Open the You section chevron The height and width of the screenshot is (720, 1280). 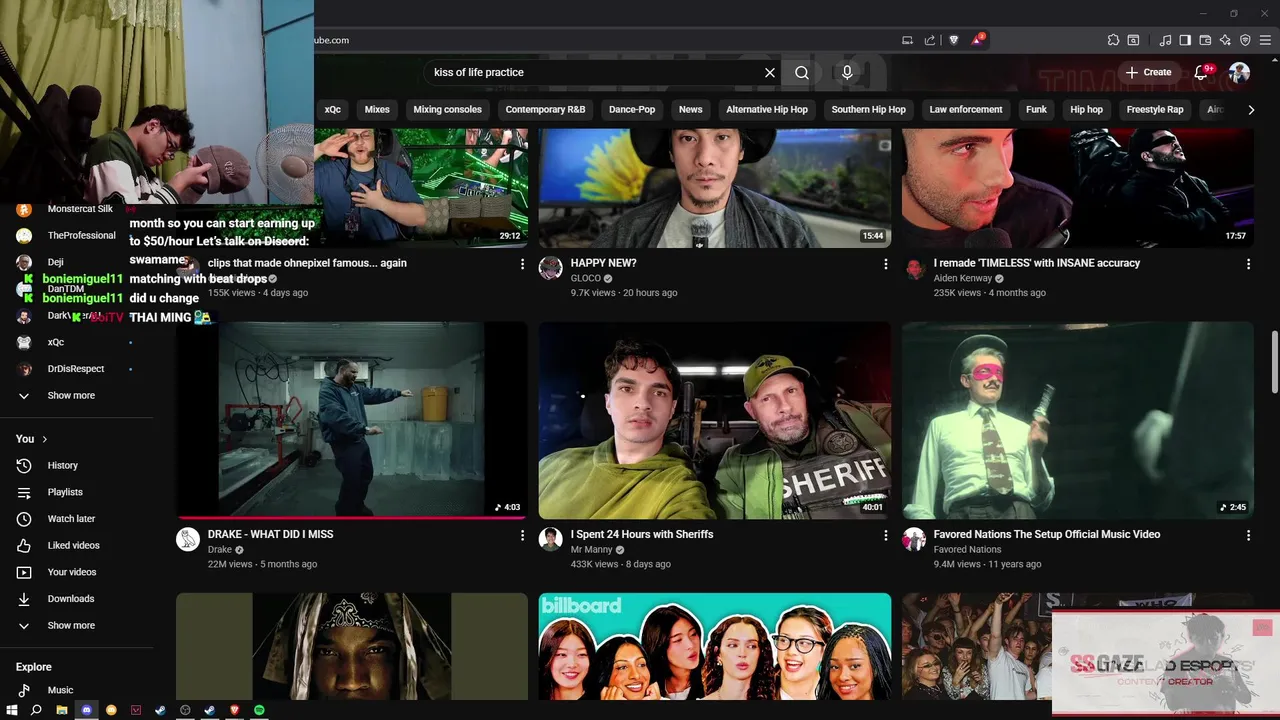click(x=45, y=439)
